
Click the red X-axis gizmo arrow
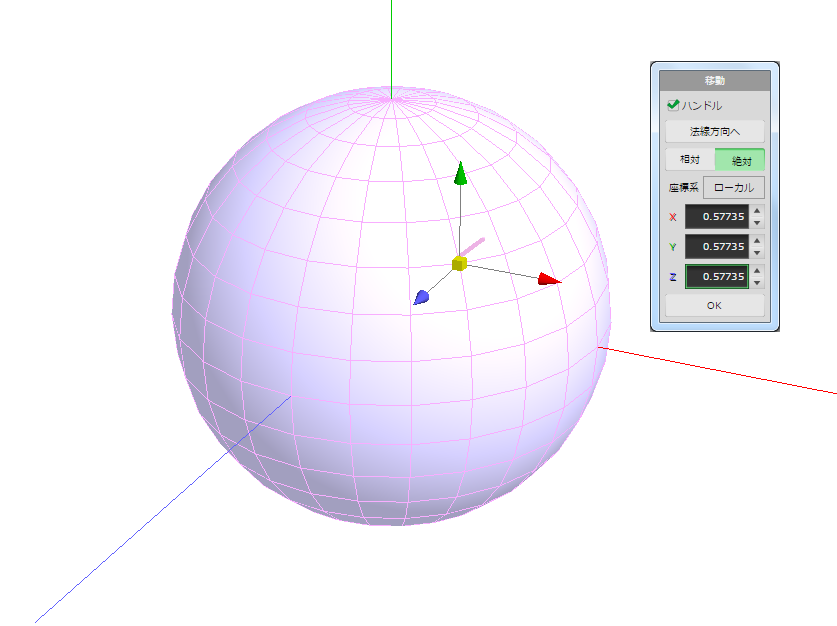coord(548,279)
